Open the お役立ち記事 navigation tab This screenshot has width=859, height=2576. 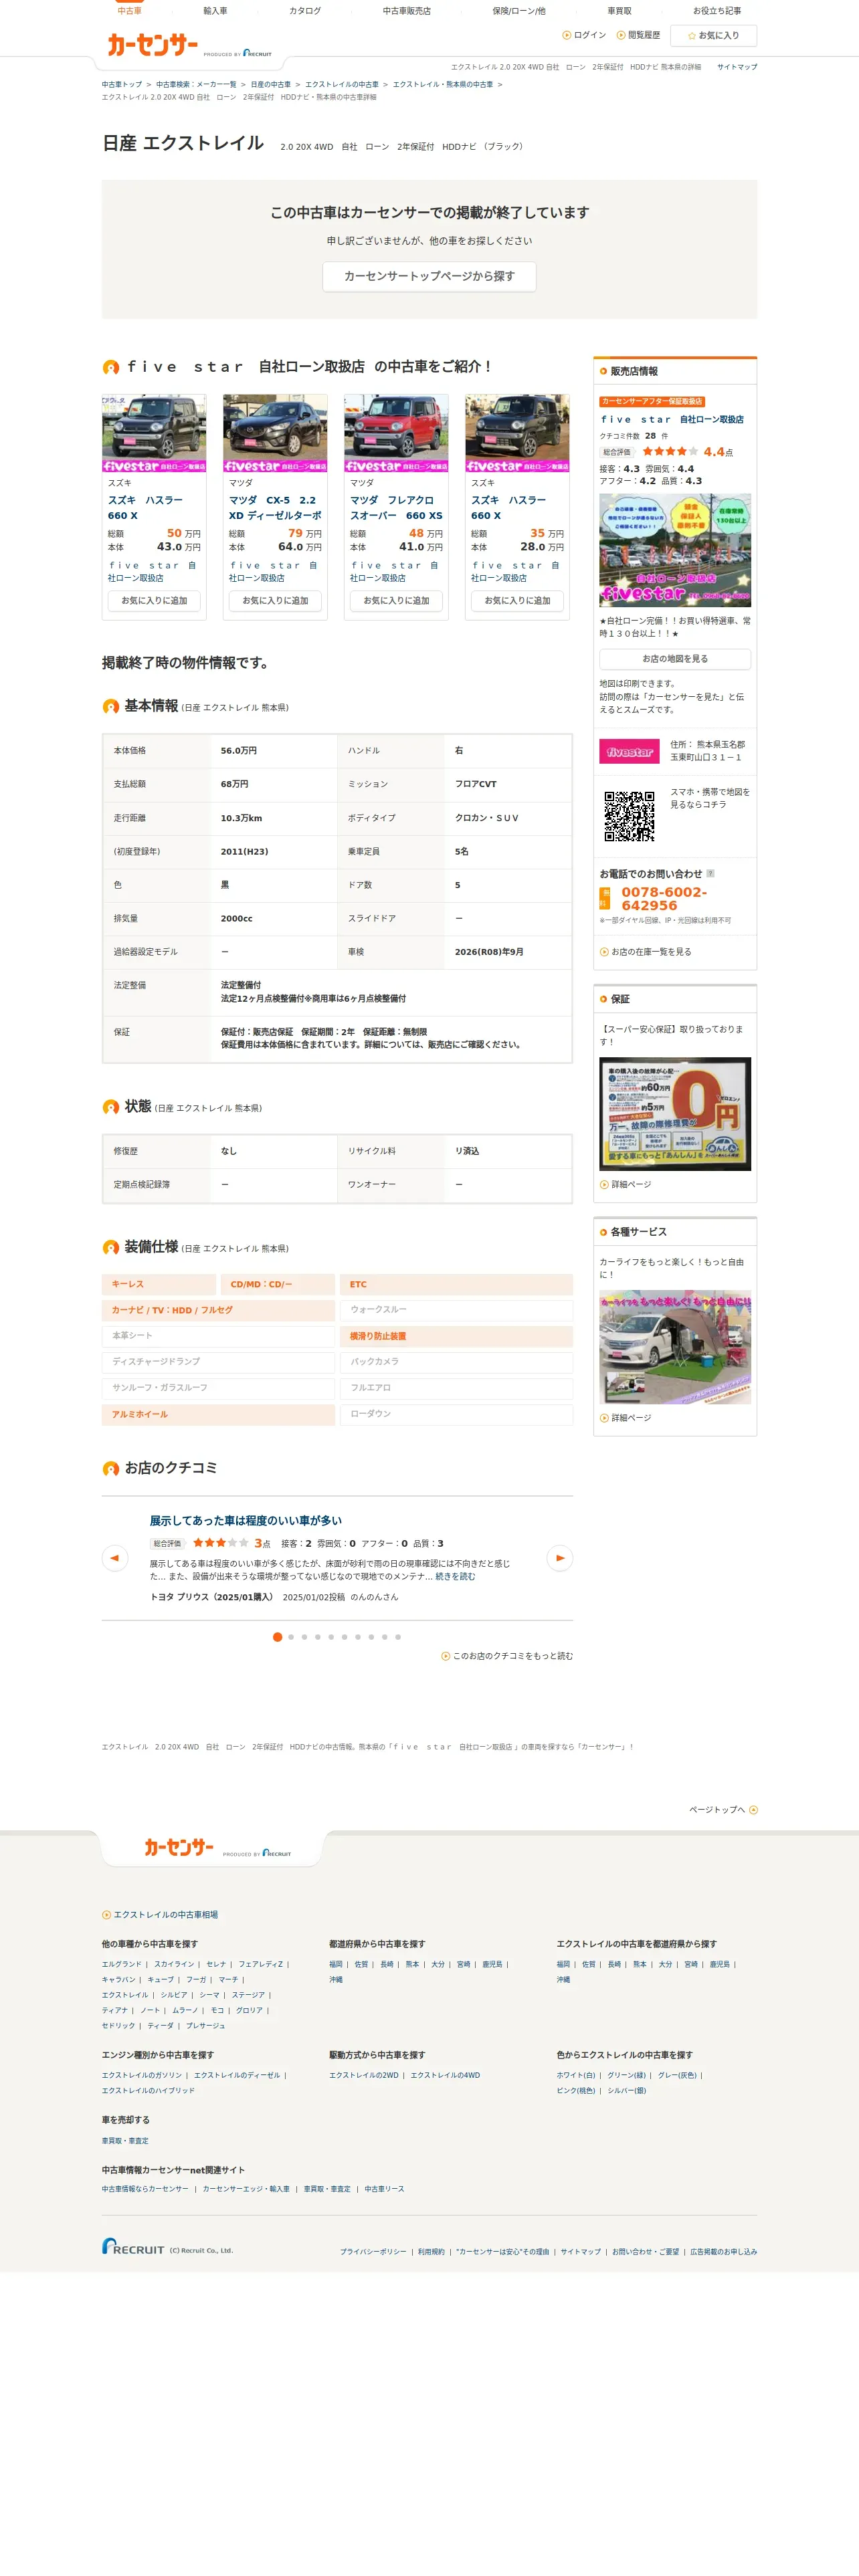[717, 11]
